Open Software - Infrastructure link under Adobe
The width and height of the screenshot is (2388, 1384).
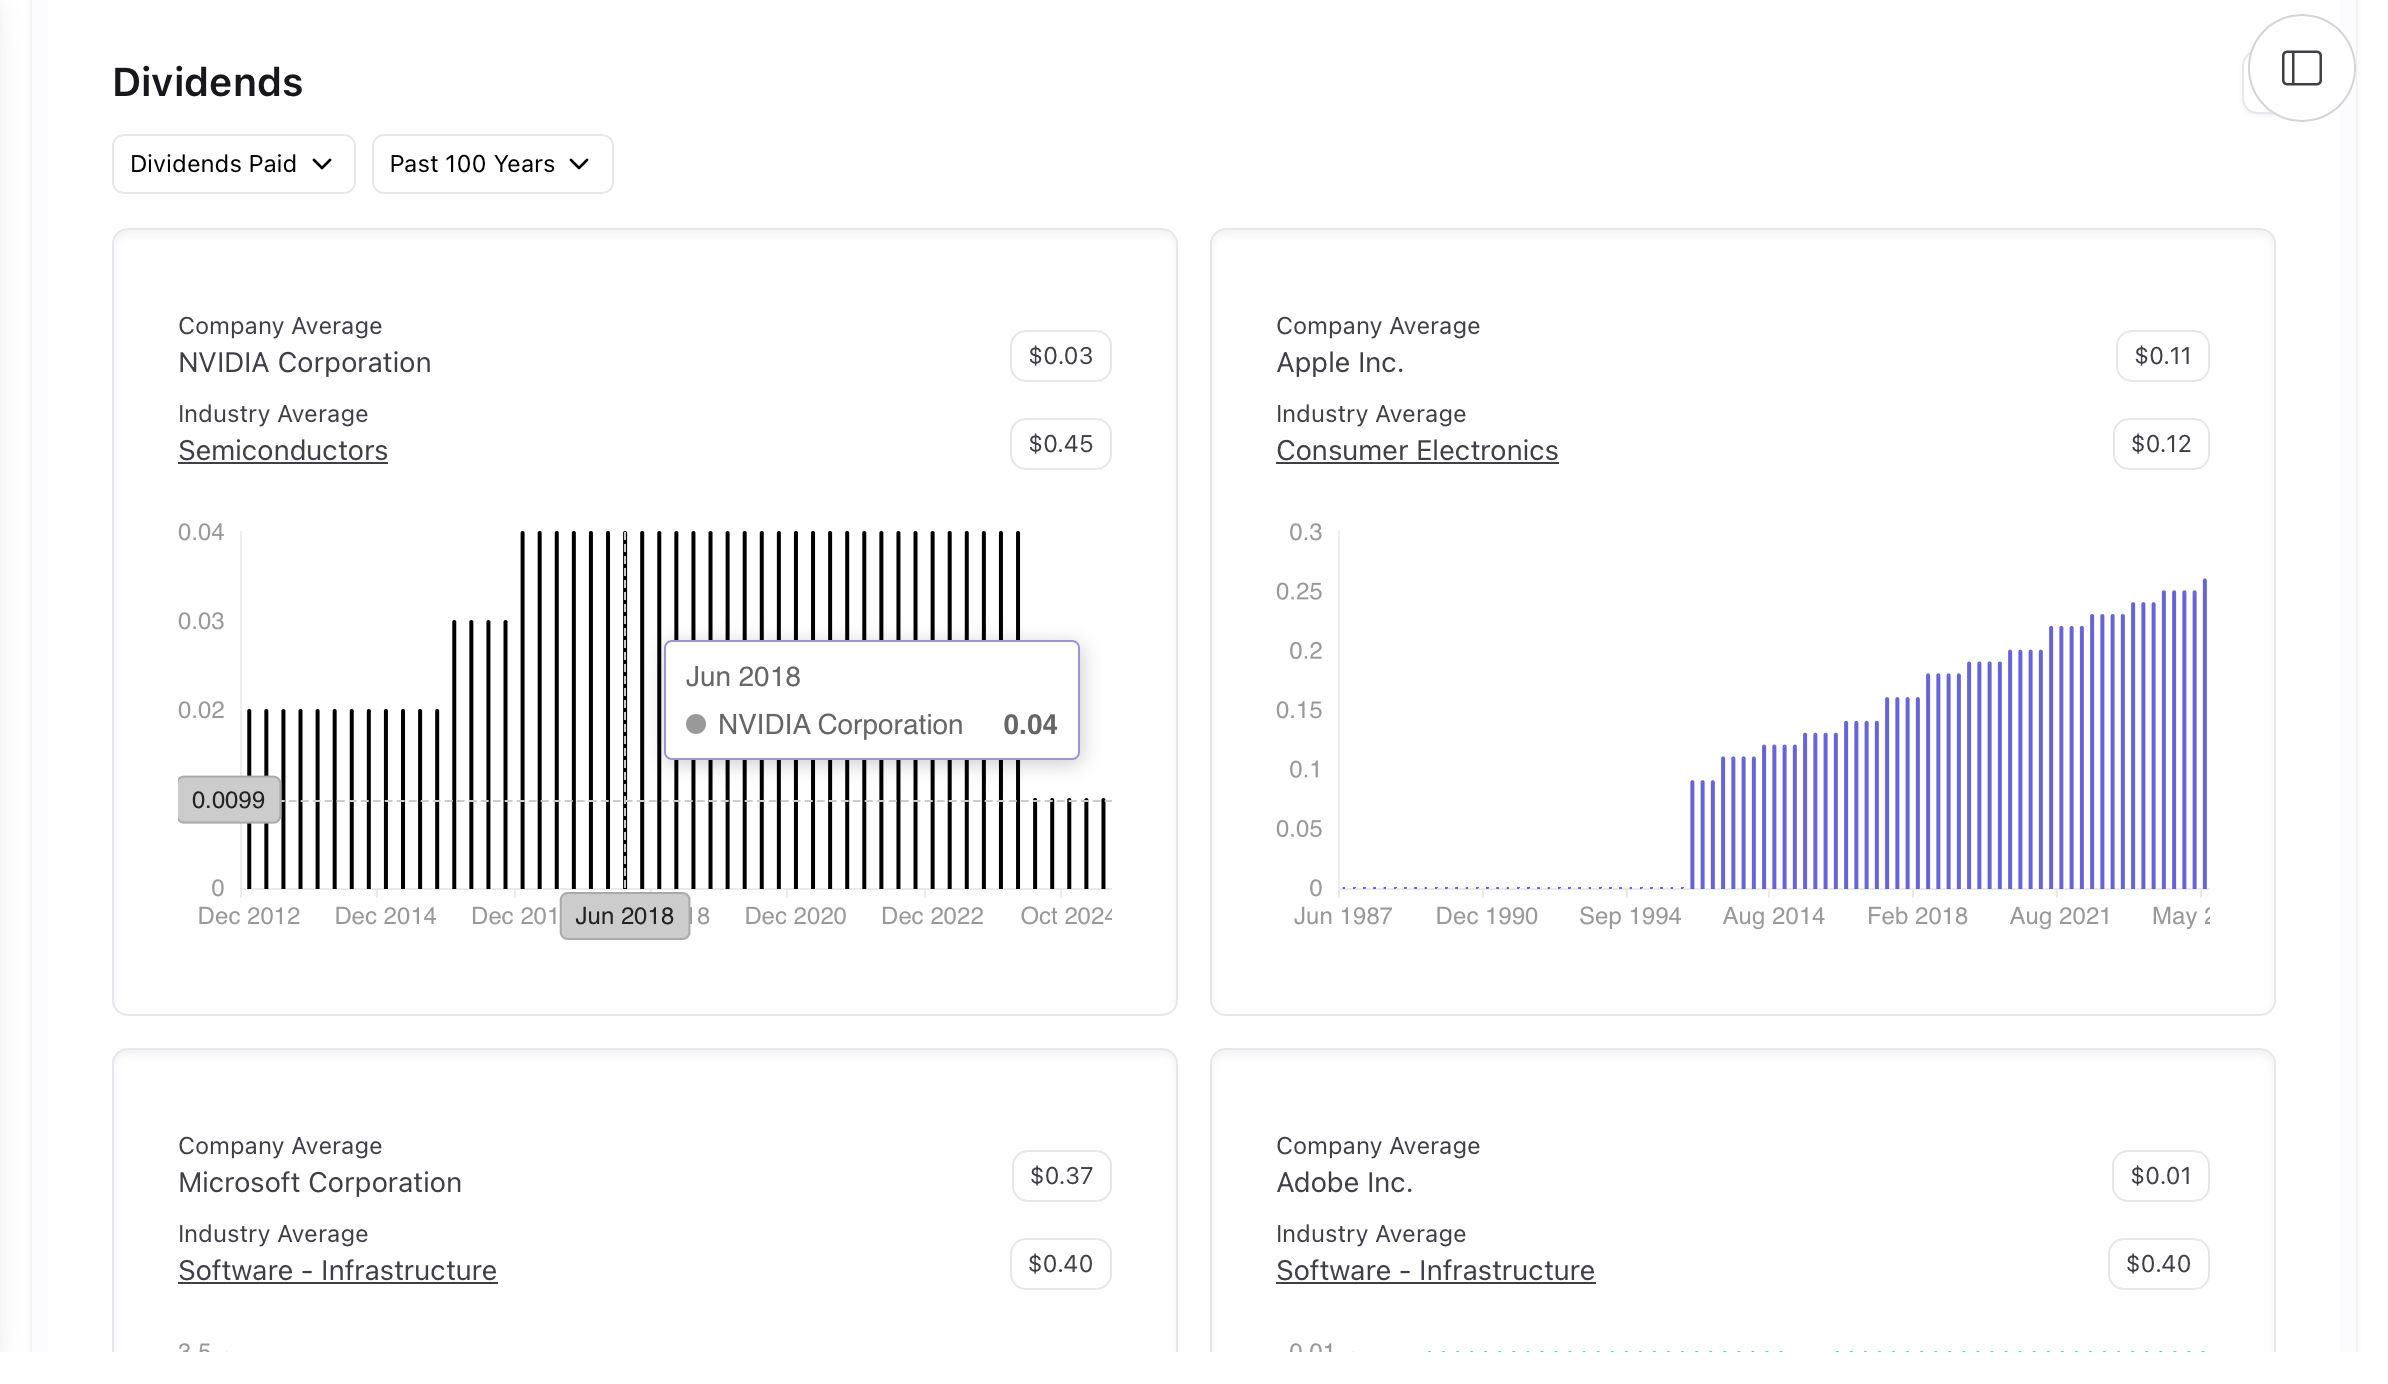(x=1435, y=1271)
